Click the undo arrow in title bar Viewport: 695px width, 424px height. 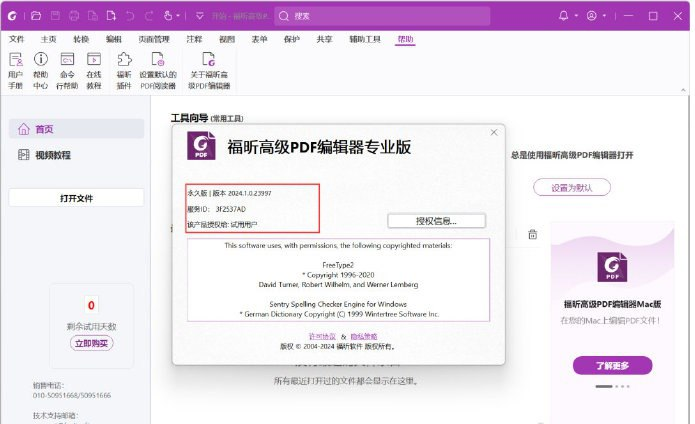pos(130,16)
